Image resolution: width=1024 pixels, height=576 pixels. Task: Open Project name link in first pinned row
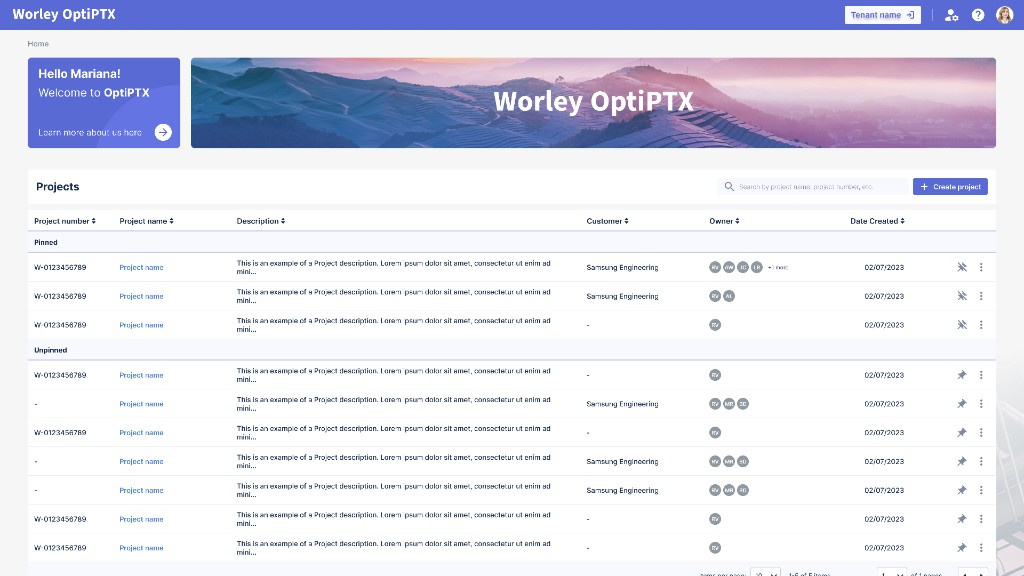pyautogui.click(x=141, y=267)
